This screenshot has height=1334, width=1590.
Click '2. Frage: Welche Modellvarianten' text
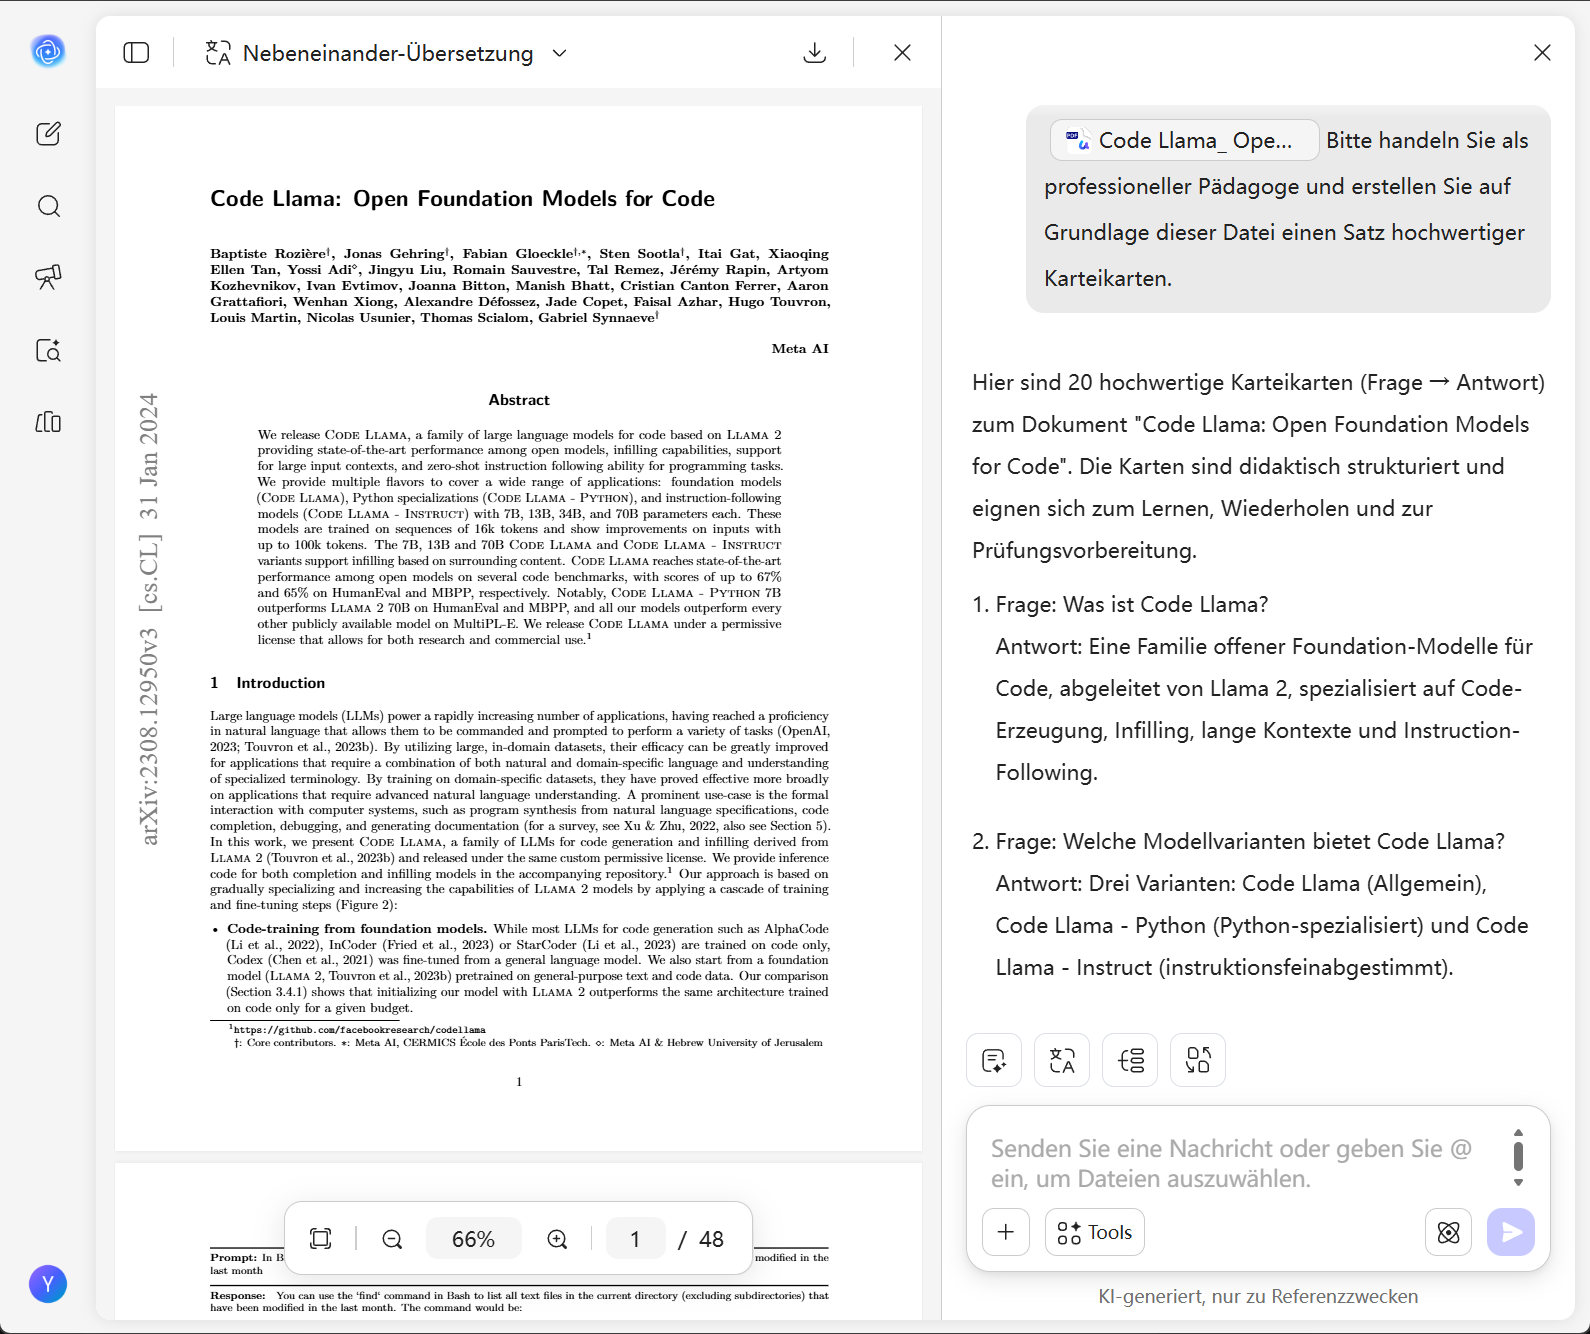(1238, 842)
